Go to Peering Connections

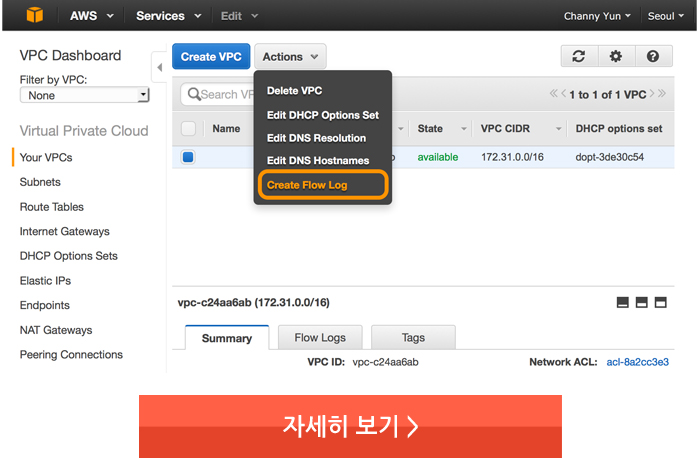point(71,354)
